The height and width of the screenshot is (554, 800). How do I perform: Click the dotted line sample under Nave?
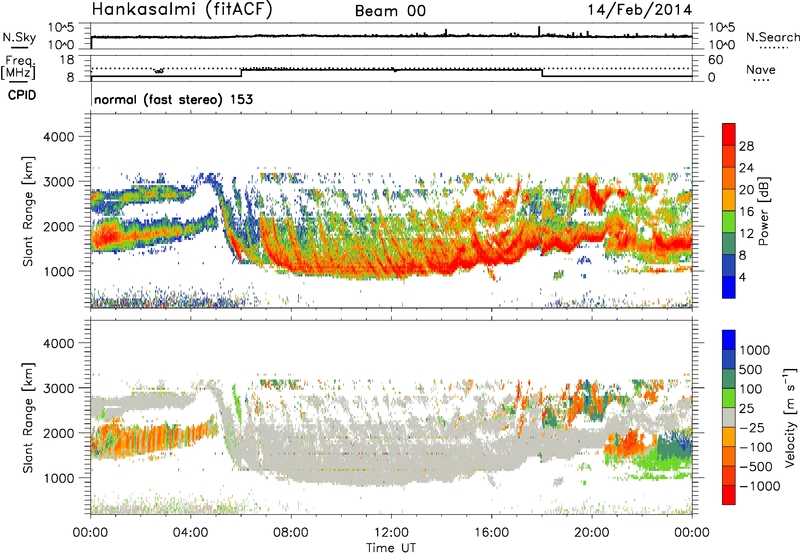coord(761,80)
